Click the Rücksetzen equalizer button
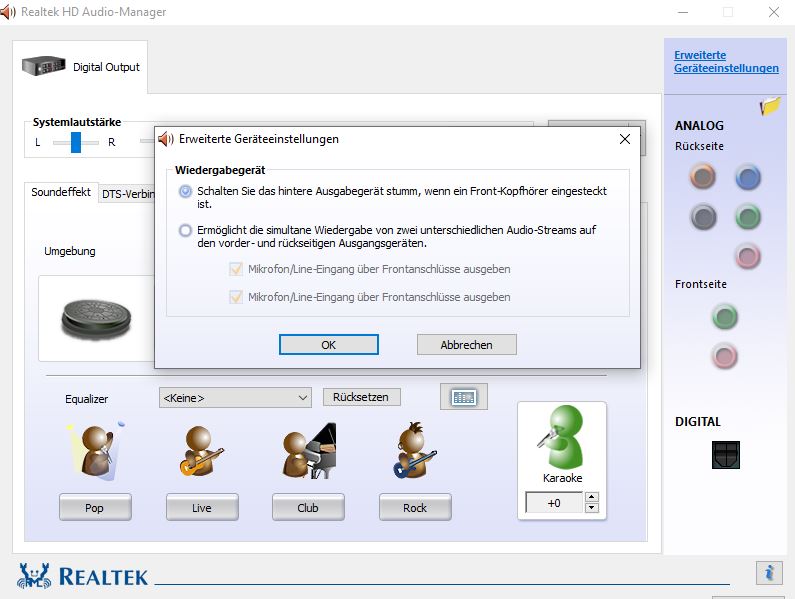This screenshot has height=599, width=795. [362, 397]
